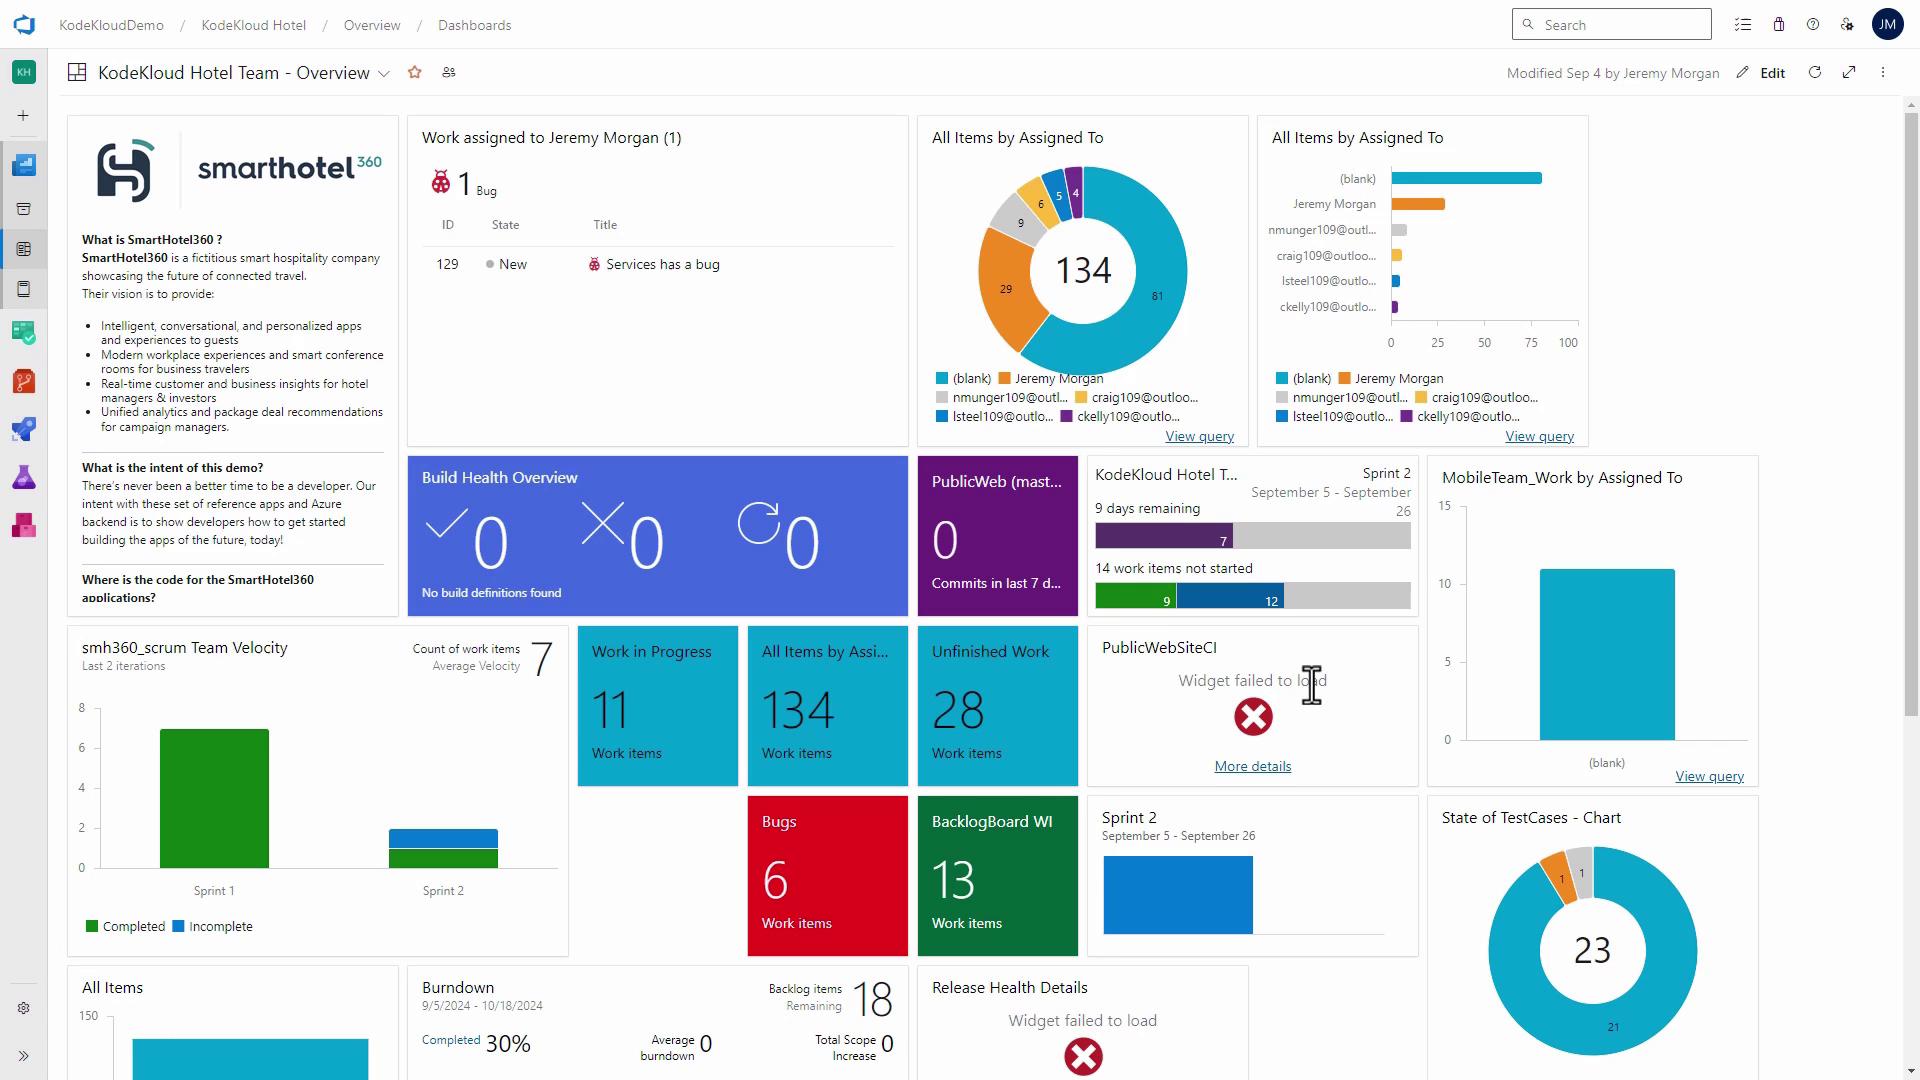The image size is (1920, 1080).
Task: Click More details in PublicWebSiteCI widget
Action: [x=1252, y=766]
